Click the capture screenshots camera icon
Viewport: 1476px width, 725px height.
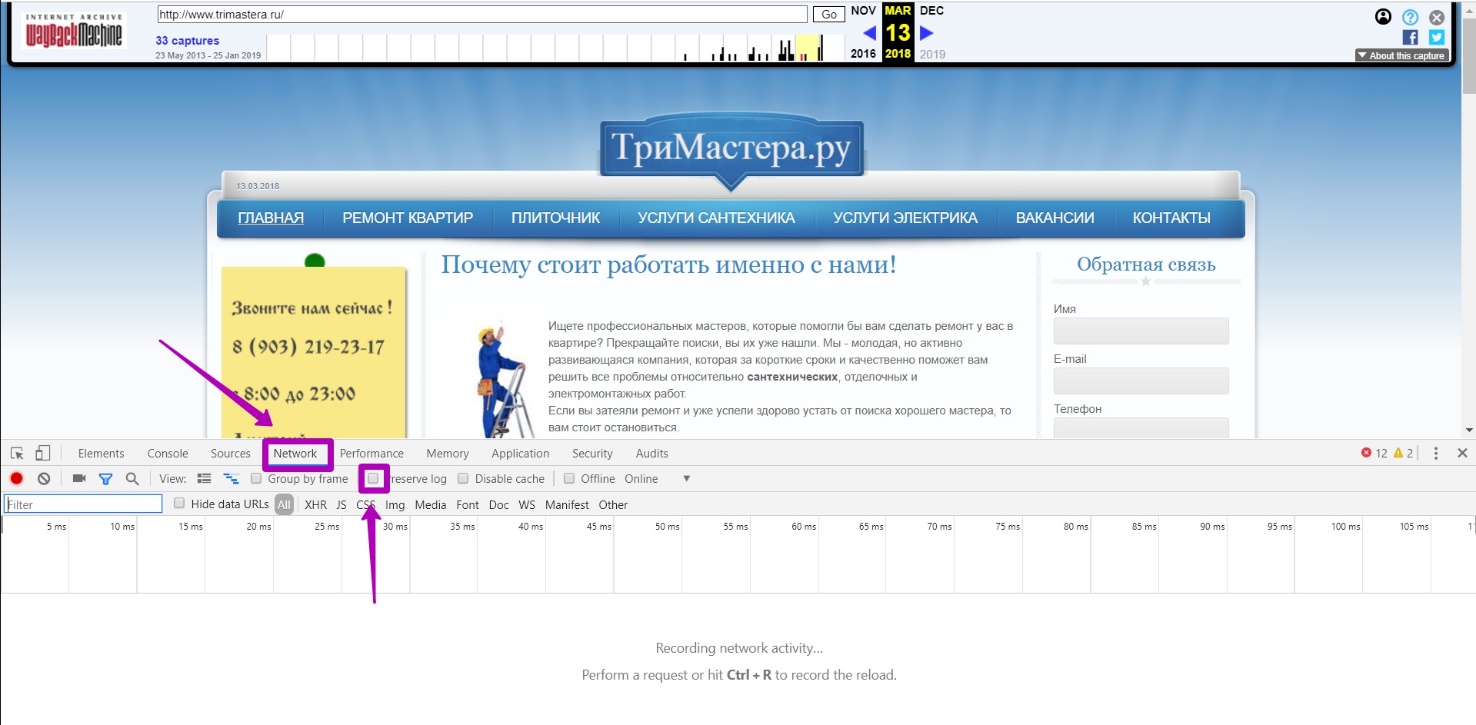[x=80, y=479]
